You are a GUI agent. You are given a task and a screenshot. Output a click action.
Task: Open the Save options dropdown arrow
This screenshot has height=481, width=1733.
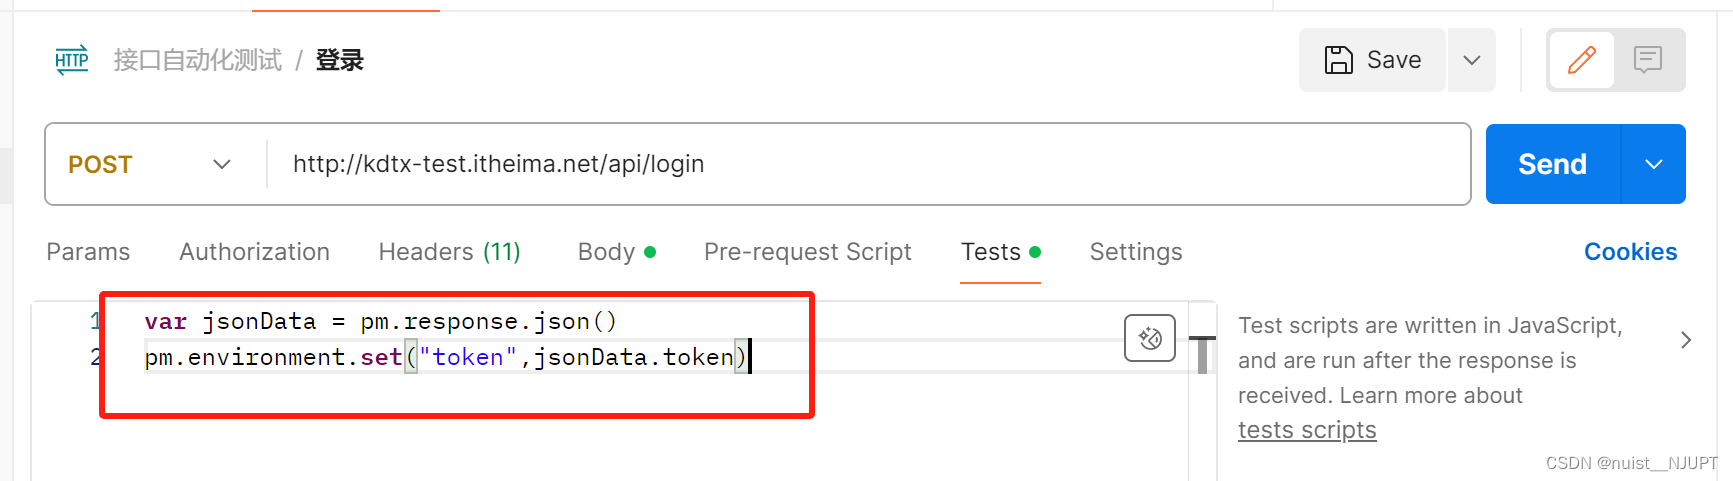coord(1471,60)
